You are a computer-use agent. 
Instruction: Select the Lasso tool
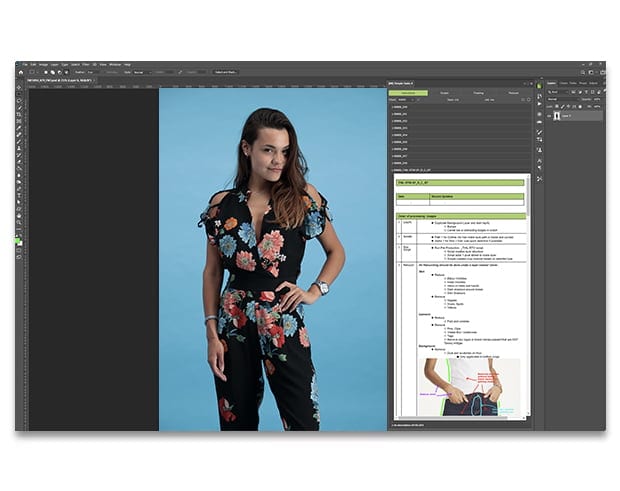coord(19,101)
